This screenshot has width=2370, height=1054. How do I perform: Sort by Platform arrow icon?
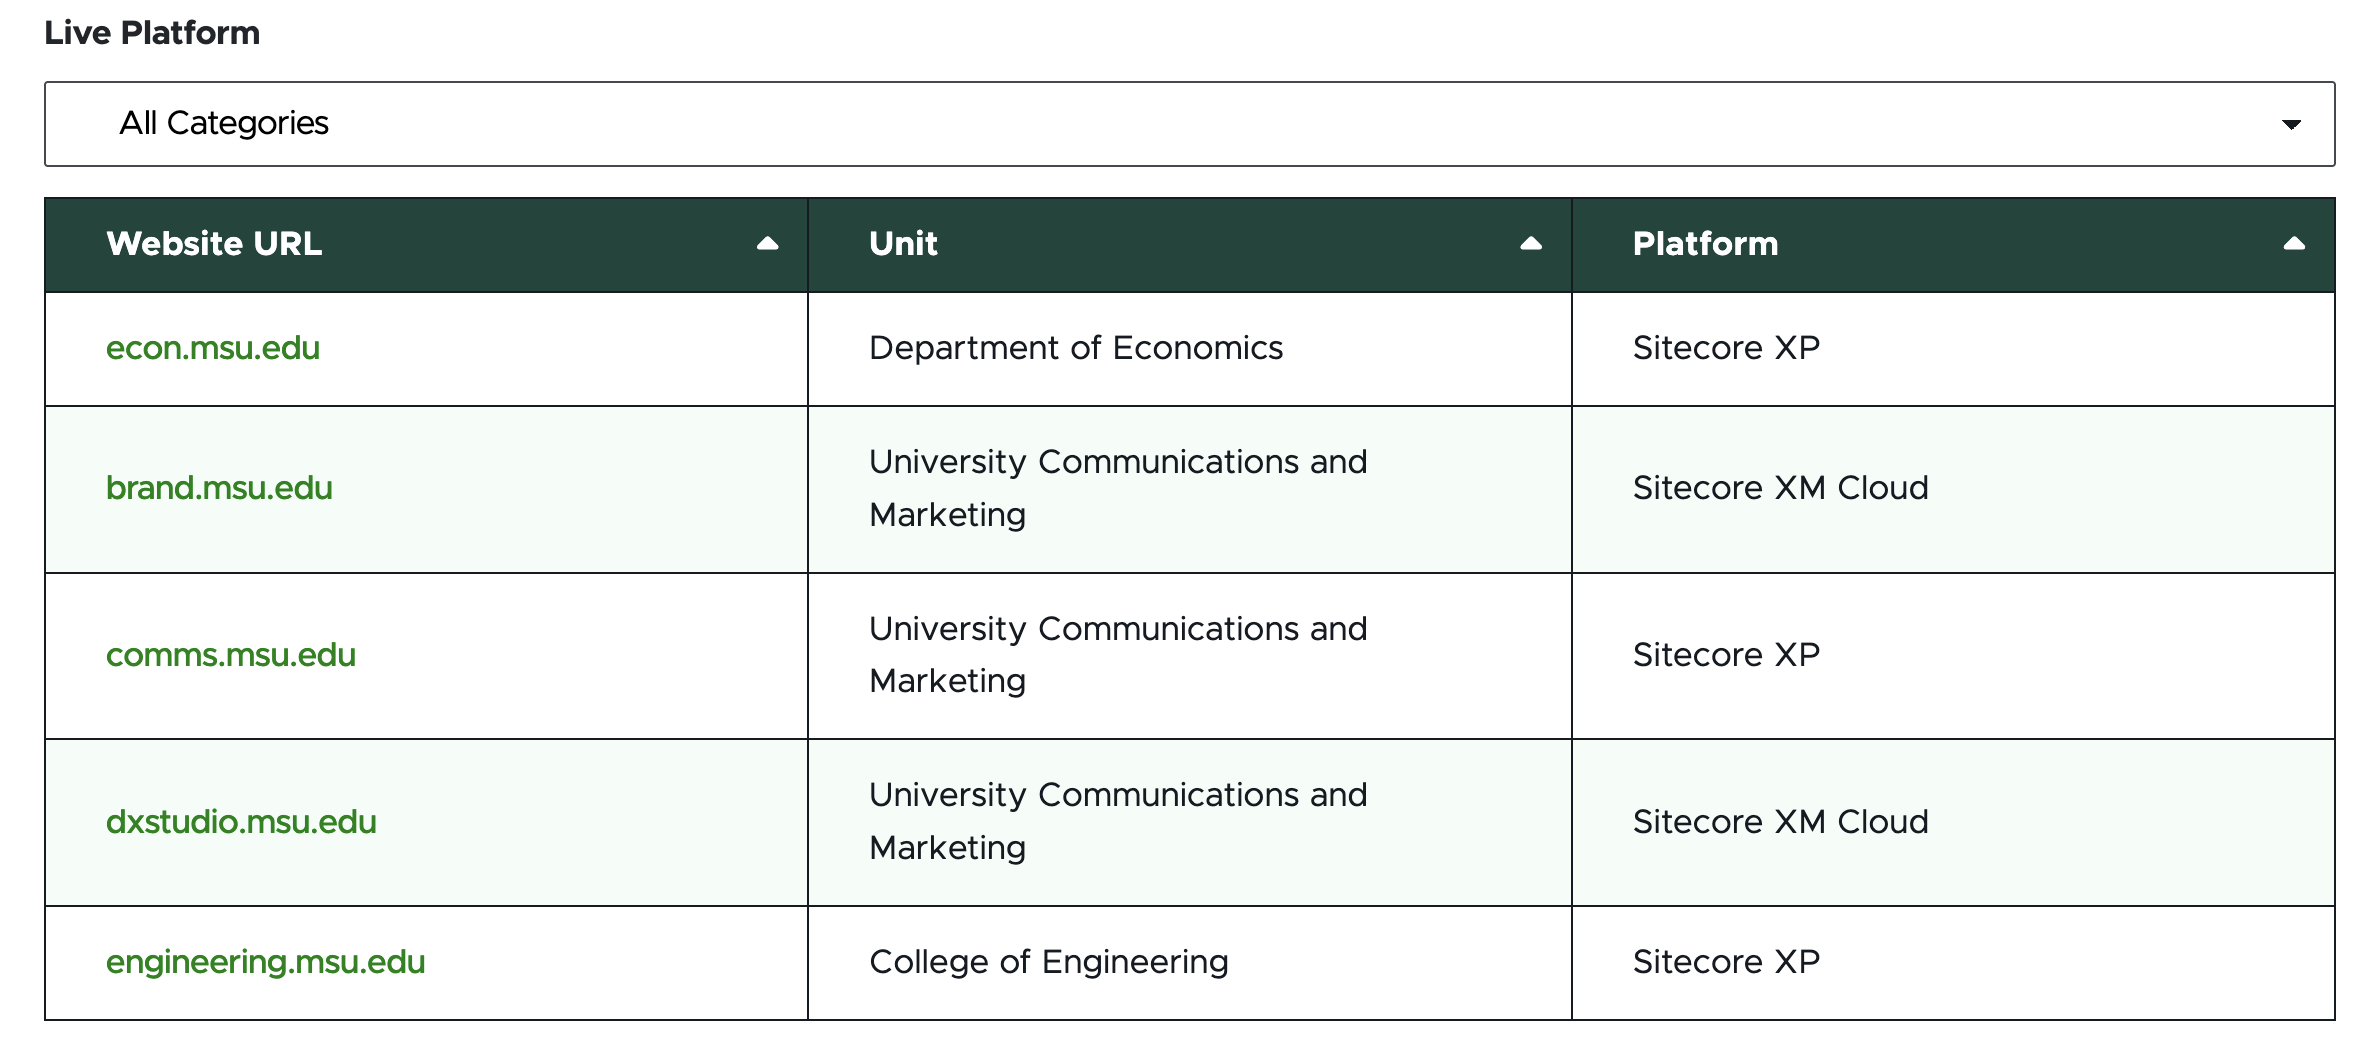click(x=2294, y=243)
